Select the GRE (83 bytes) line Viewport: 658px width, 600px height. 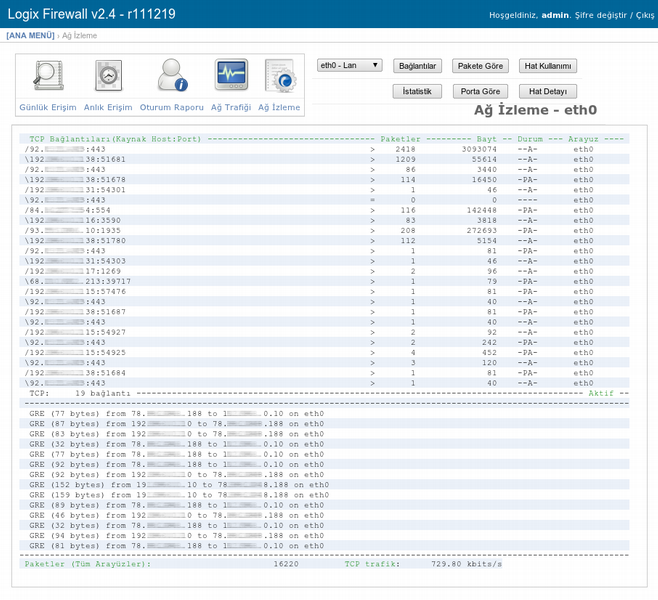pyautogui.click(x=324, y=434)
